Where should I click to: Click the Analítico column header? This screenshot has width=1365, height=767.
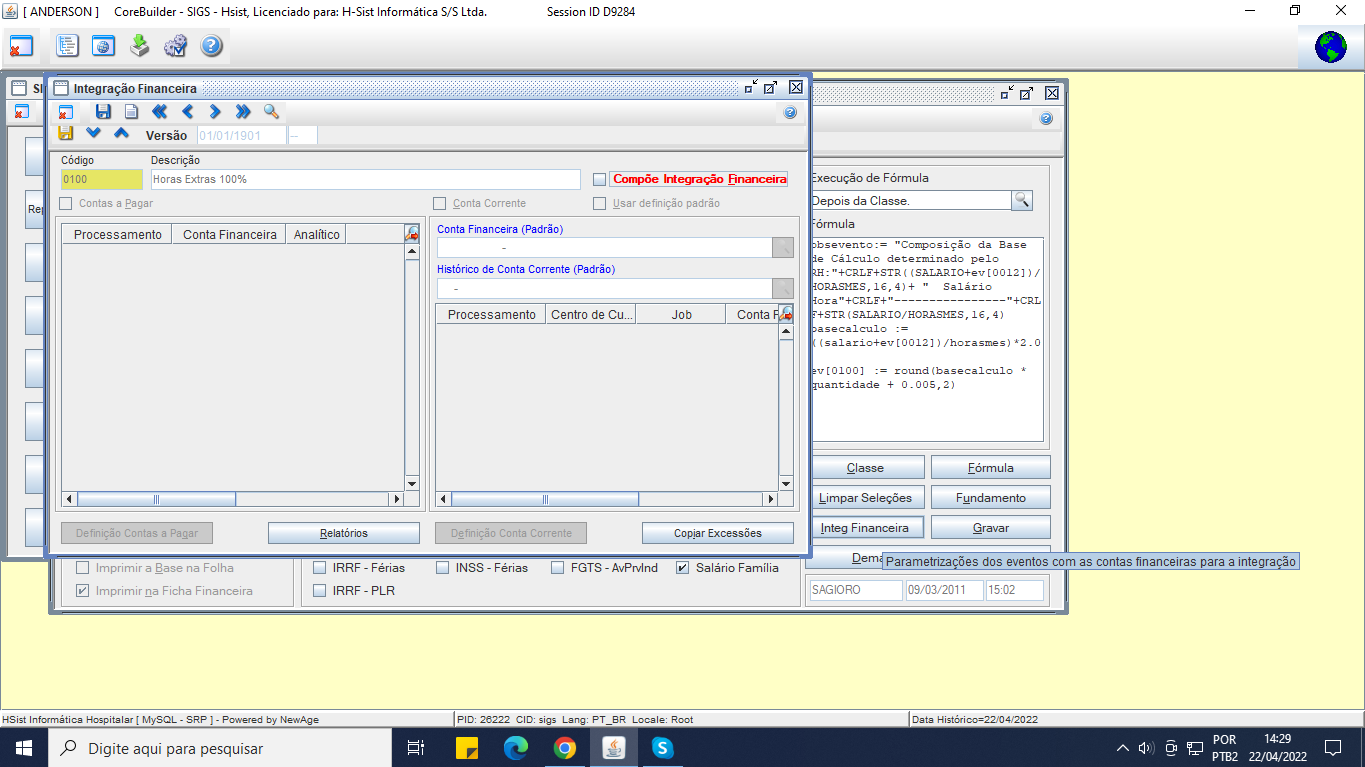317,234
